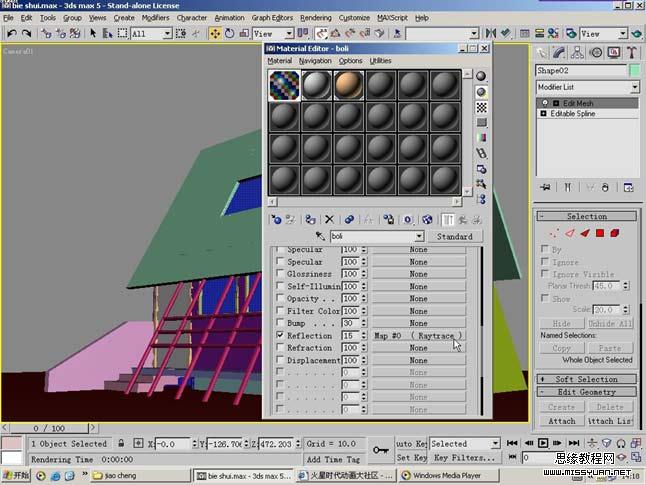Image resolution: width=646 pixels, height=485 pixels.
Task: Open the Motion command panel tab
Action: pos(596,52)
